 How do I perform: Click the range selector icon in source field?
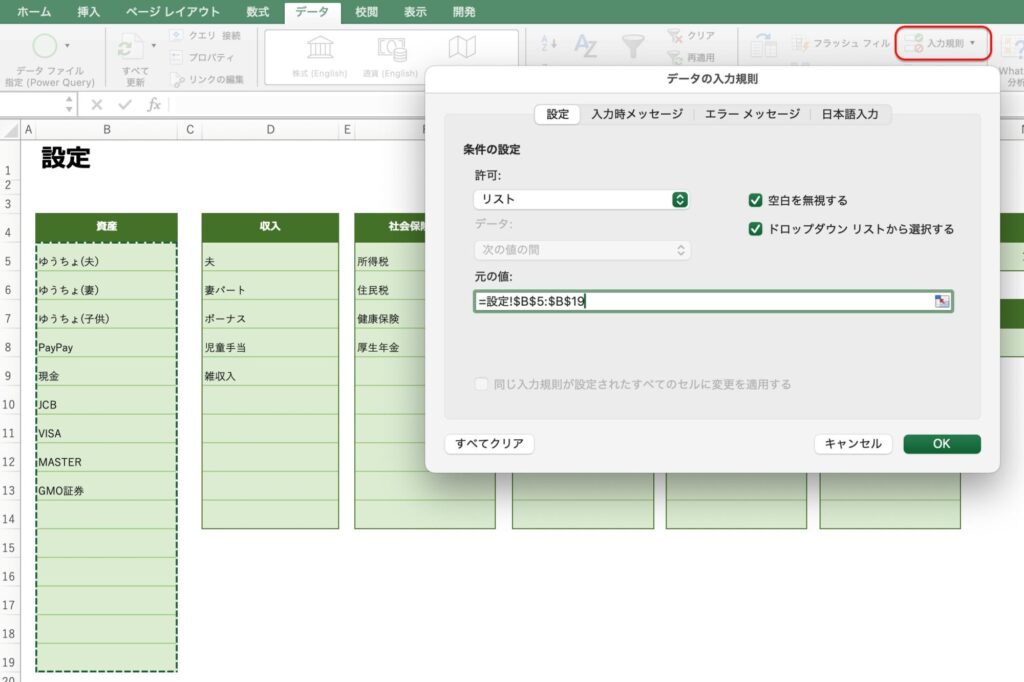tap(942, 301)
